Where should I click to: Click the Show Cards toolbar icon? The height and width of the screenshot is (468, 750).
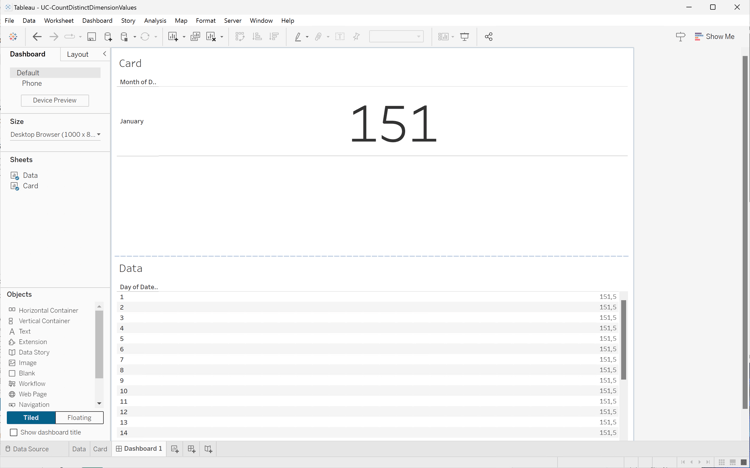[x=443, y=37]
